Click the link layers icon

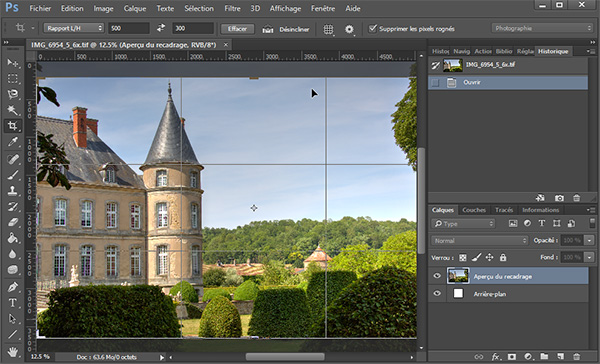tap(479, 357)
